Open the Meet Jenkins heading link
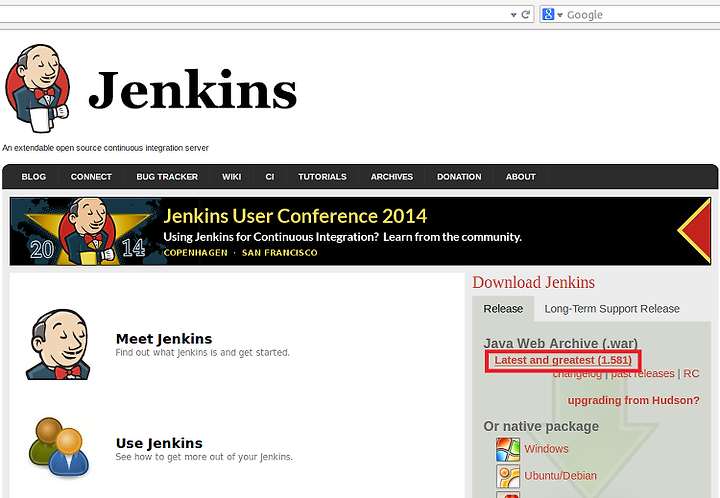The width and height of the screenshot is (720, 498). [164, 339]
